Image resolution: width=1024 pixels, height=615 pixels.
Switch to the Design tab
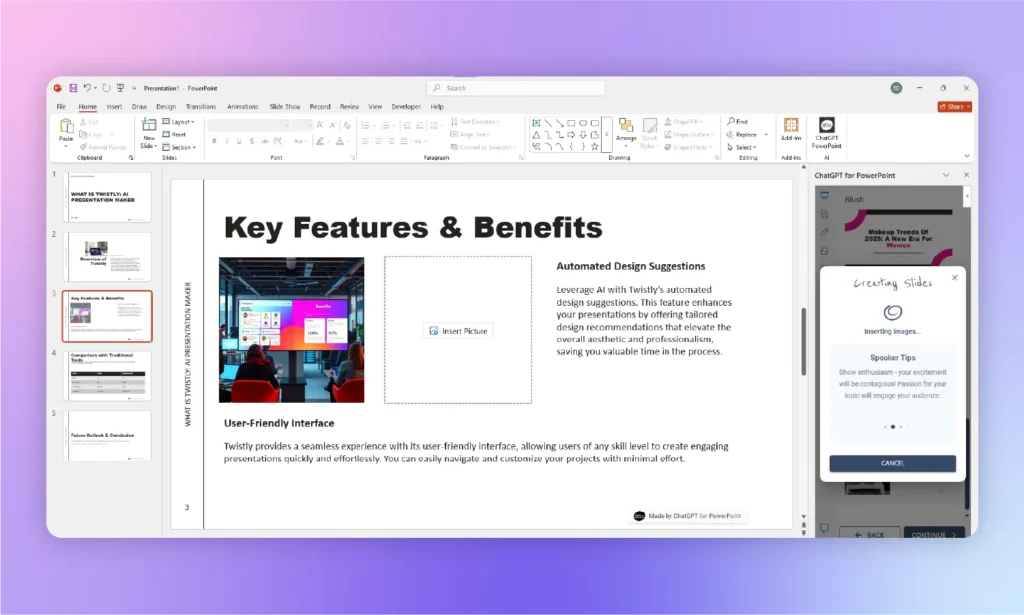[166, 106]
